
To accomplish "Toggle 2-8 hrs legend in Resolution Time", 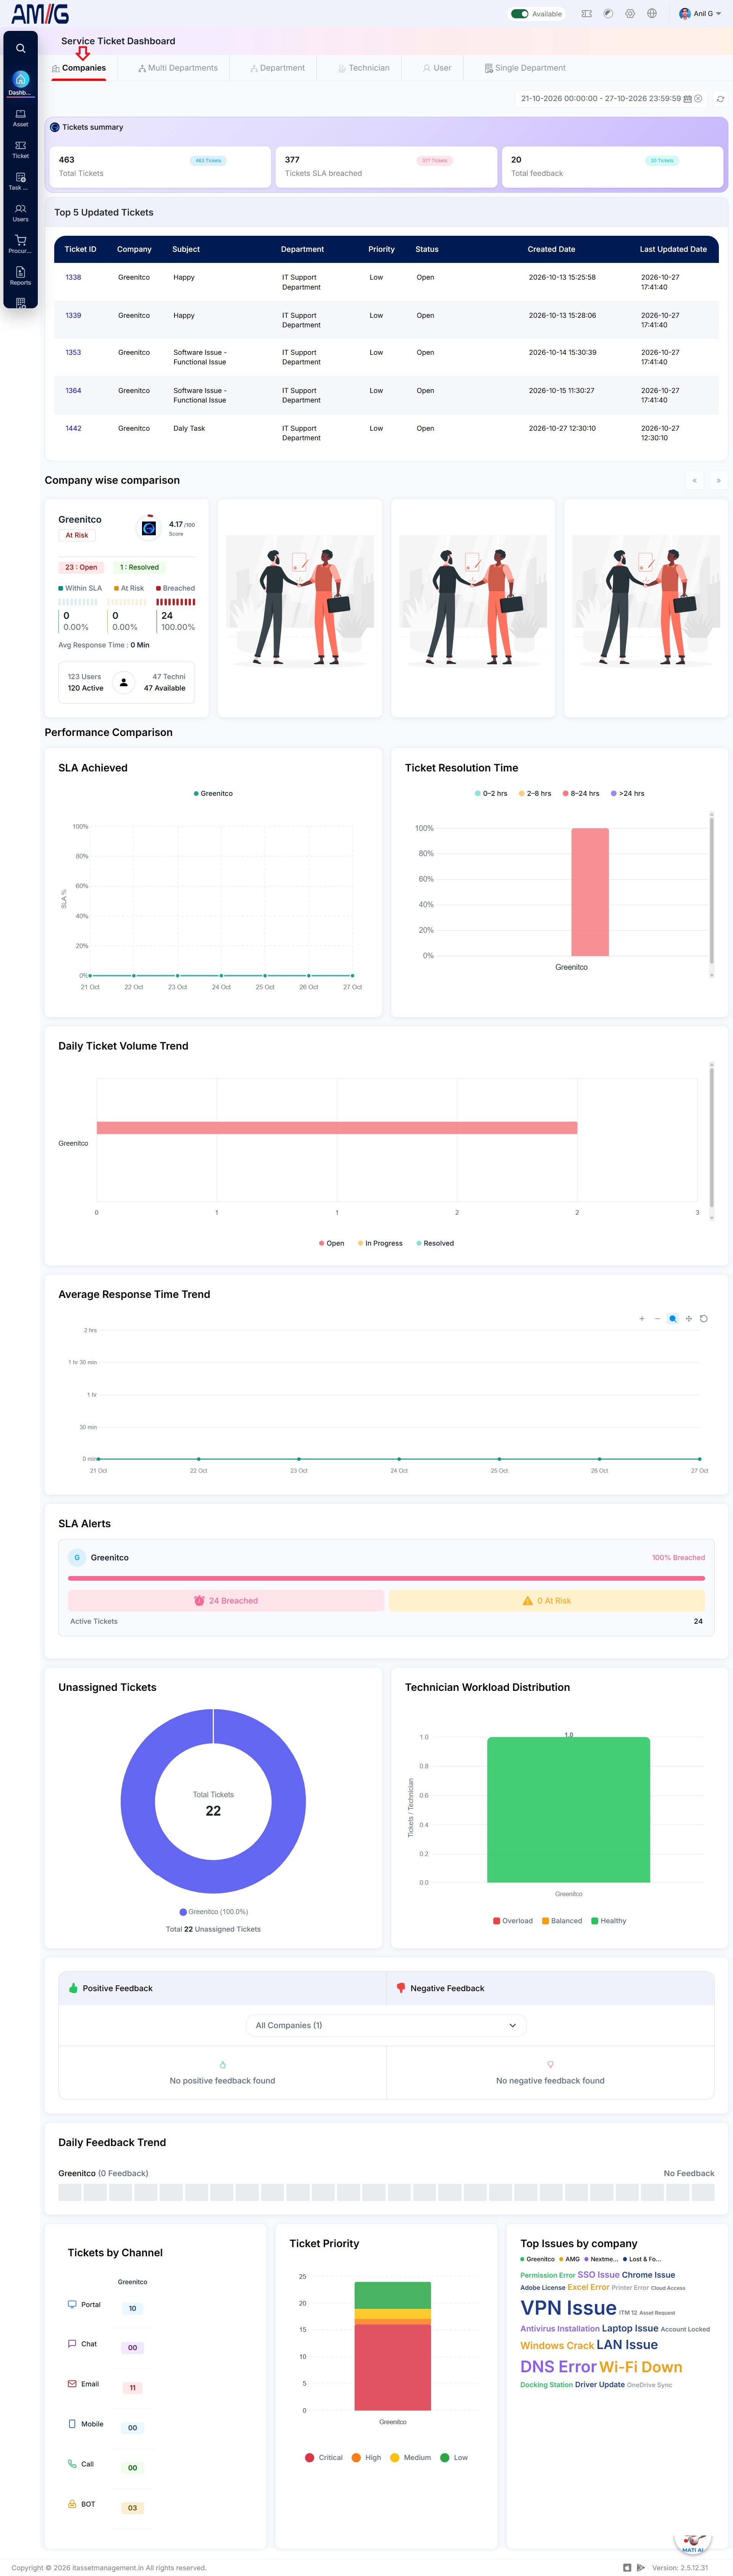I will tap(535, 793).
